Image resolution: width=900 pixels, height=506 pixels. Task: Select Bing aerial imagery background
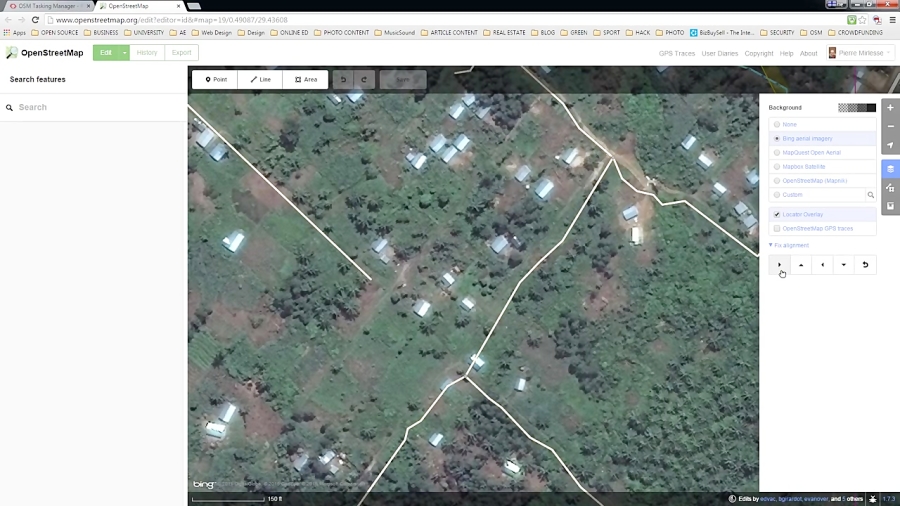click(x=823, y=139)
